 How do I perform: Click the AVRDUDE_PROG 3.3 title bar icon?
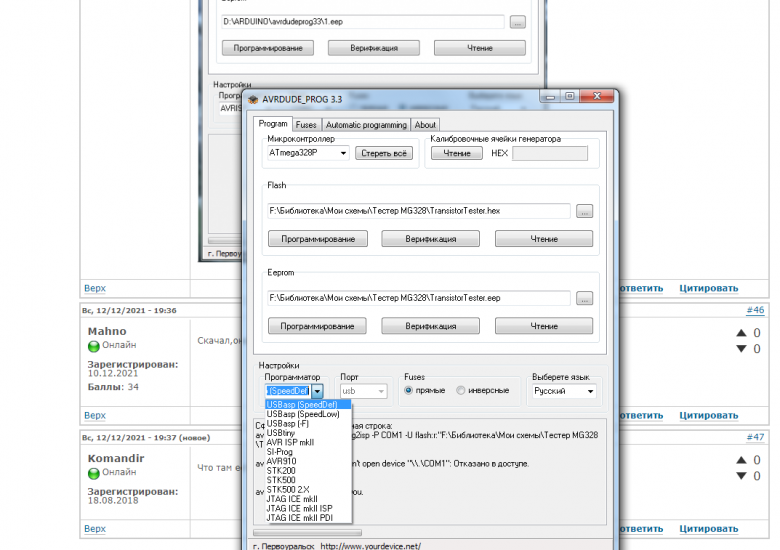(253, 99)
